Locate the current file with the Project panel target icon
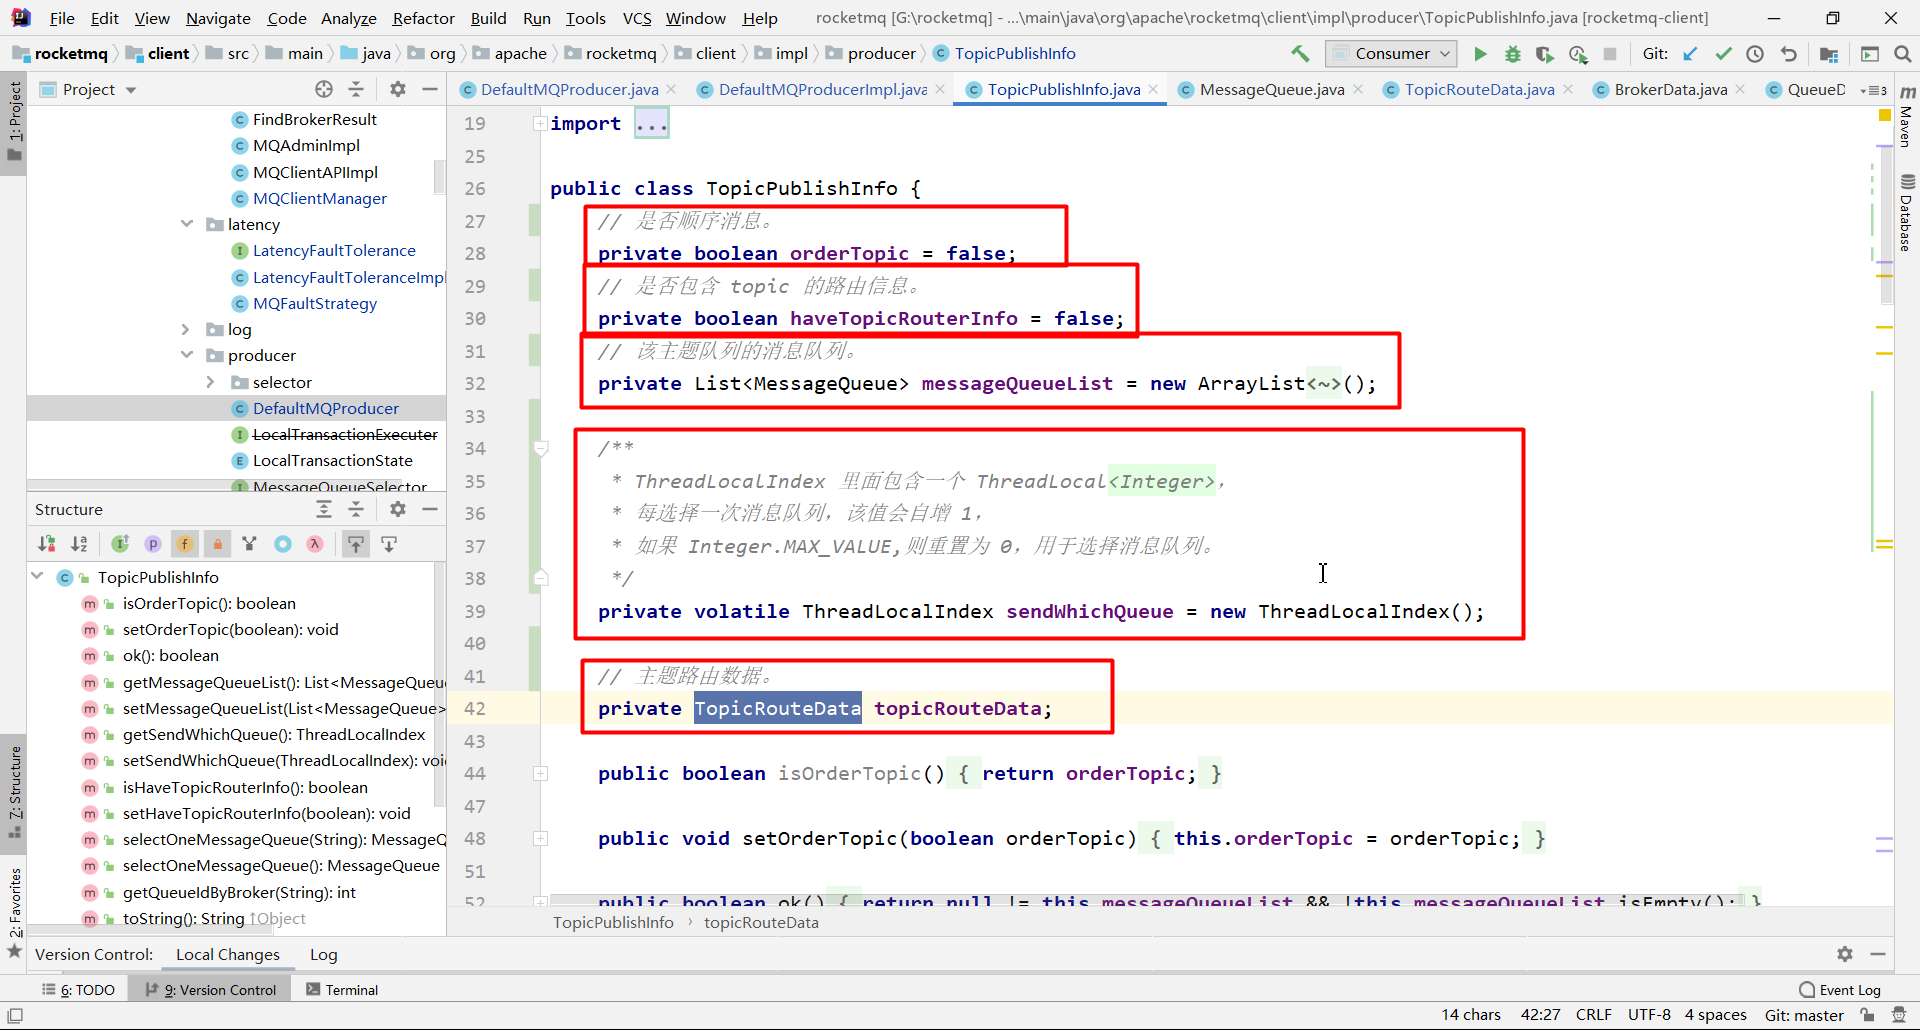Screen dimensions: 1920x1030 click(324, 89)
